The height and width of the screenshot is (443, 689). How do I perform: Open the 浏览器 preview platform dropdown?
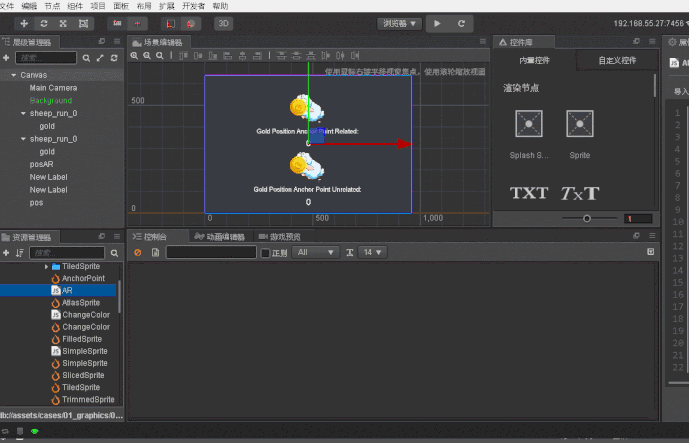399,24
